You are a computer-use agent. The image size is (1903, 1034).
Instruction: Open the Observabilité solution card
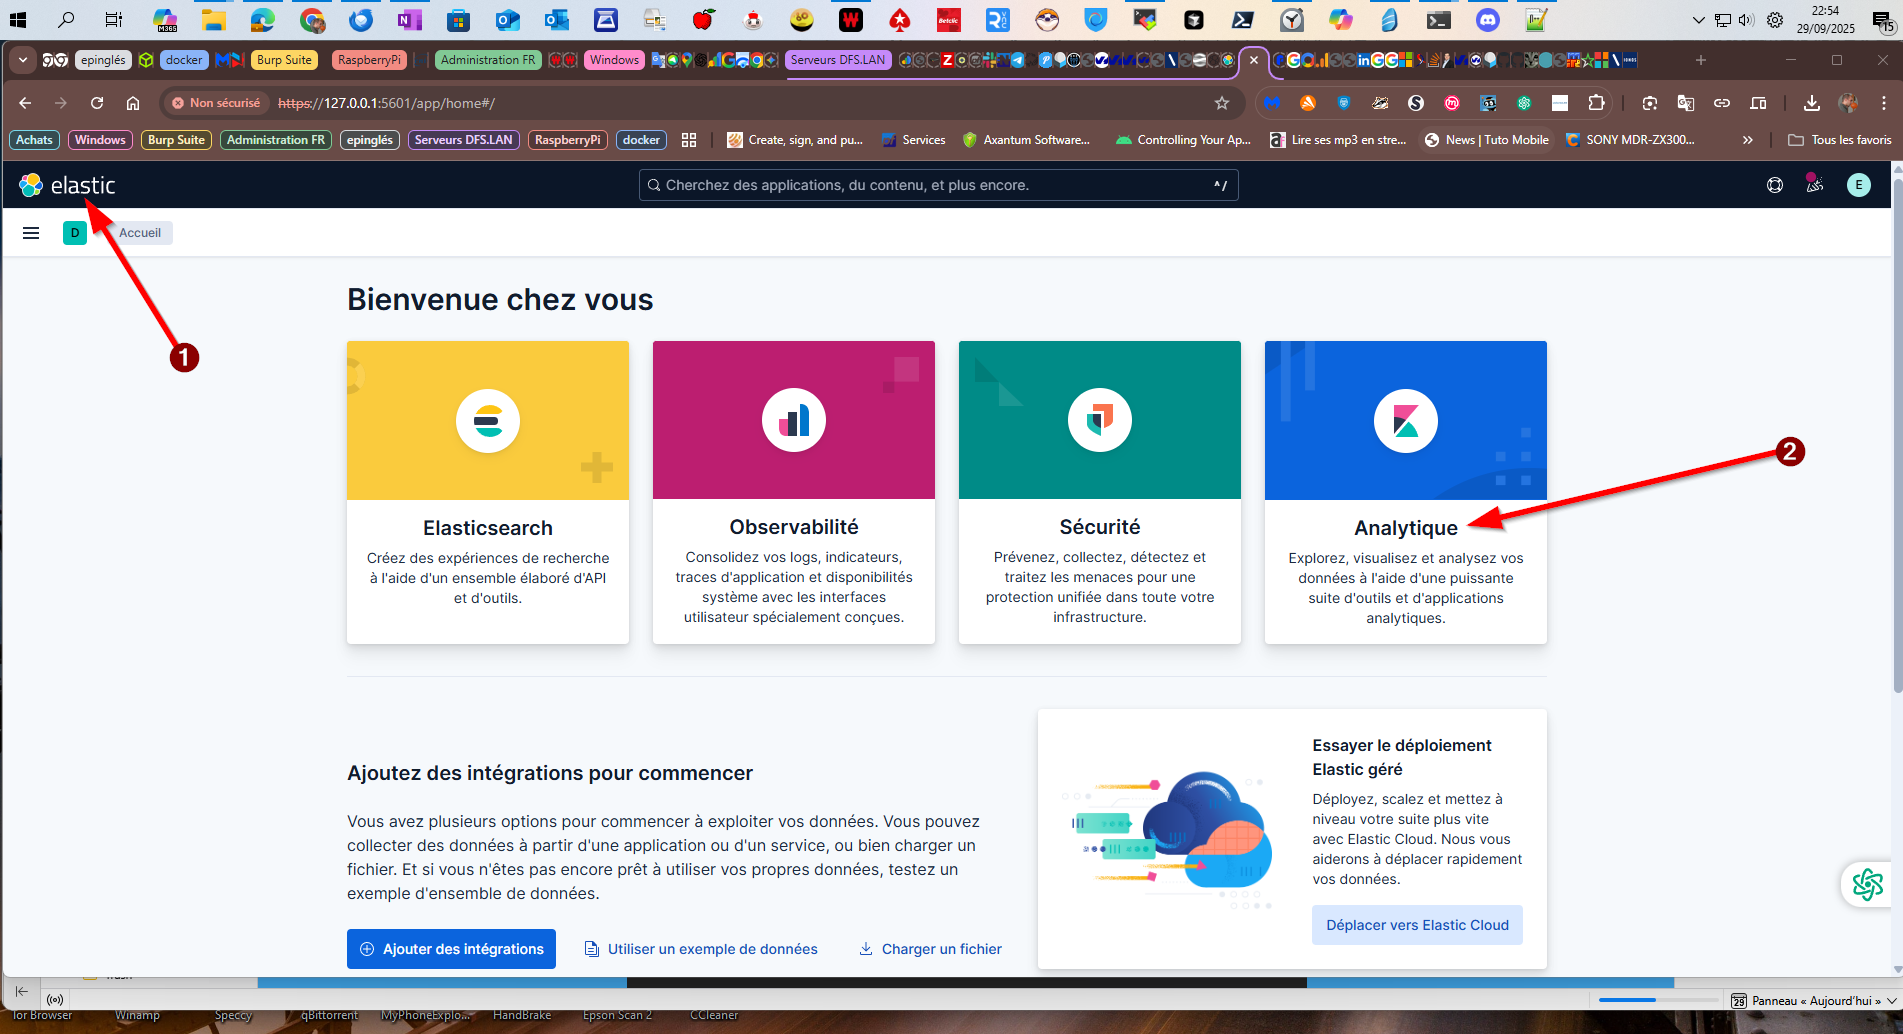tap(794, 492)
